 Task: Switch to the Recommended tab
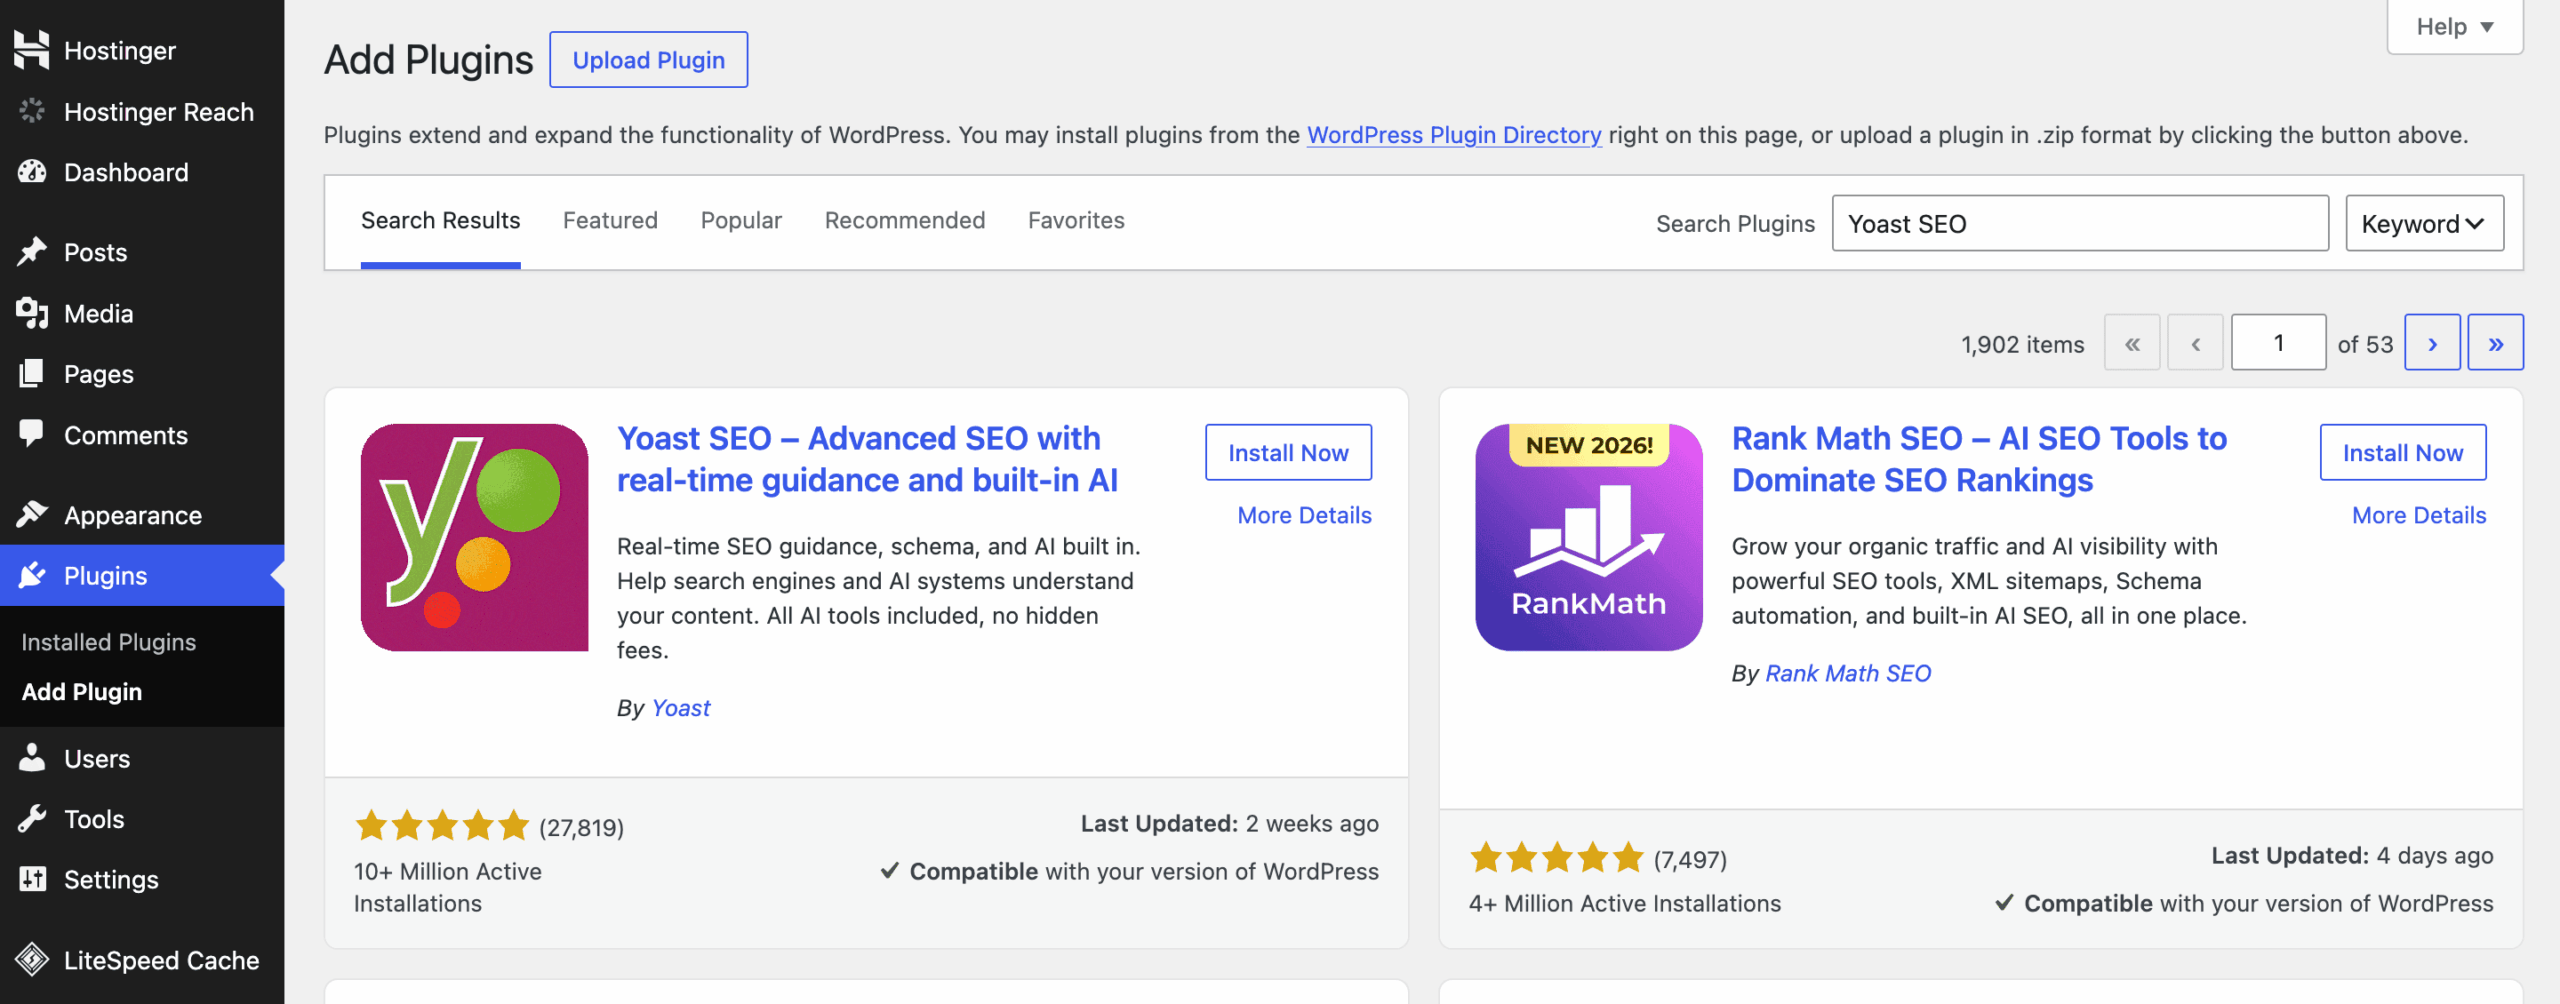[x=905, y=220]
